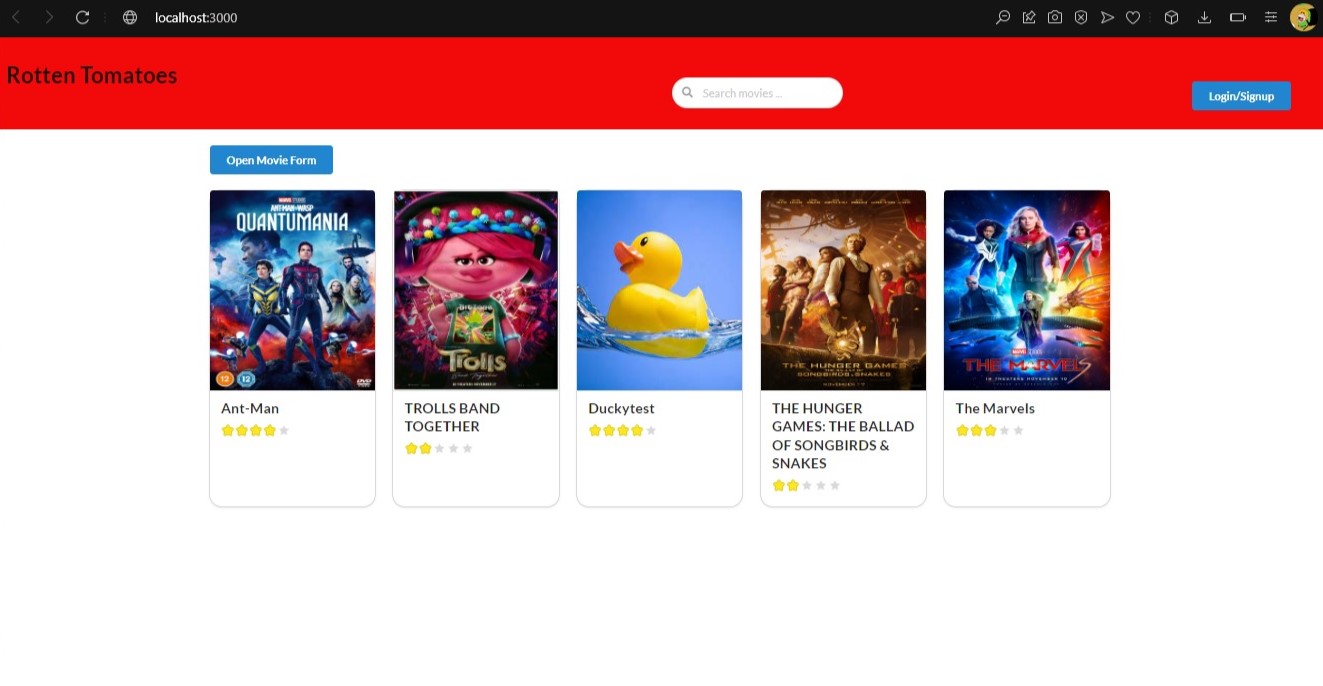Take a snapshot with the camera icon
The width and height of the screenshot is (1323, 686).
point(1055,17)
